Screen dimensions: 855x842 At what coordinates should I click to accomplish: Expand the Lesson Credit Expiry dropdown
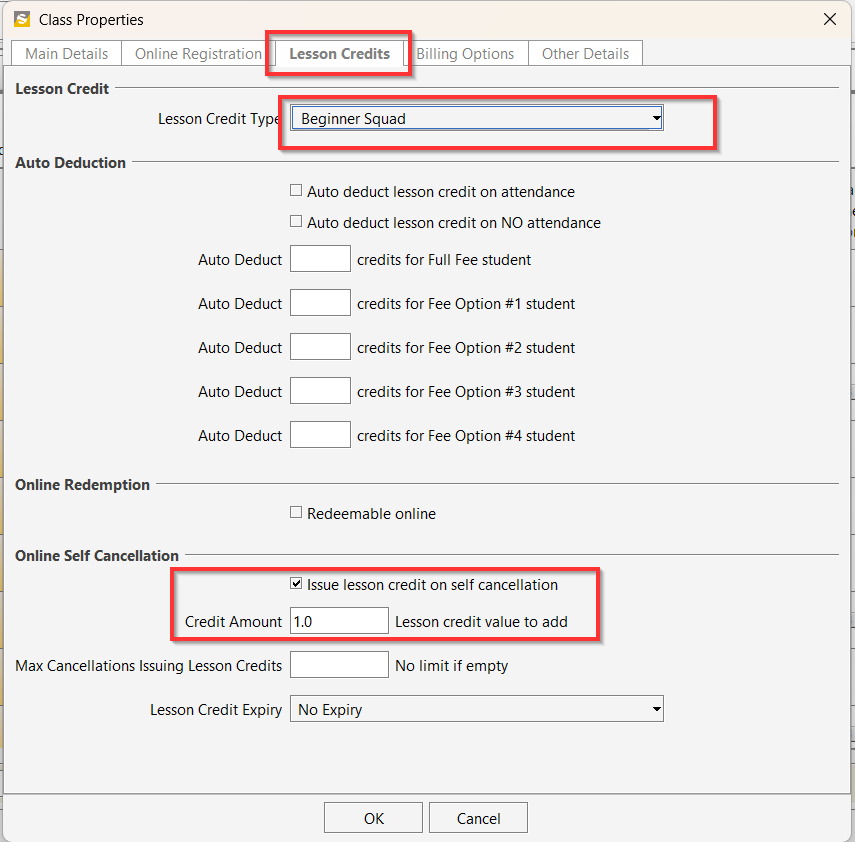pos(477,710)
